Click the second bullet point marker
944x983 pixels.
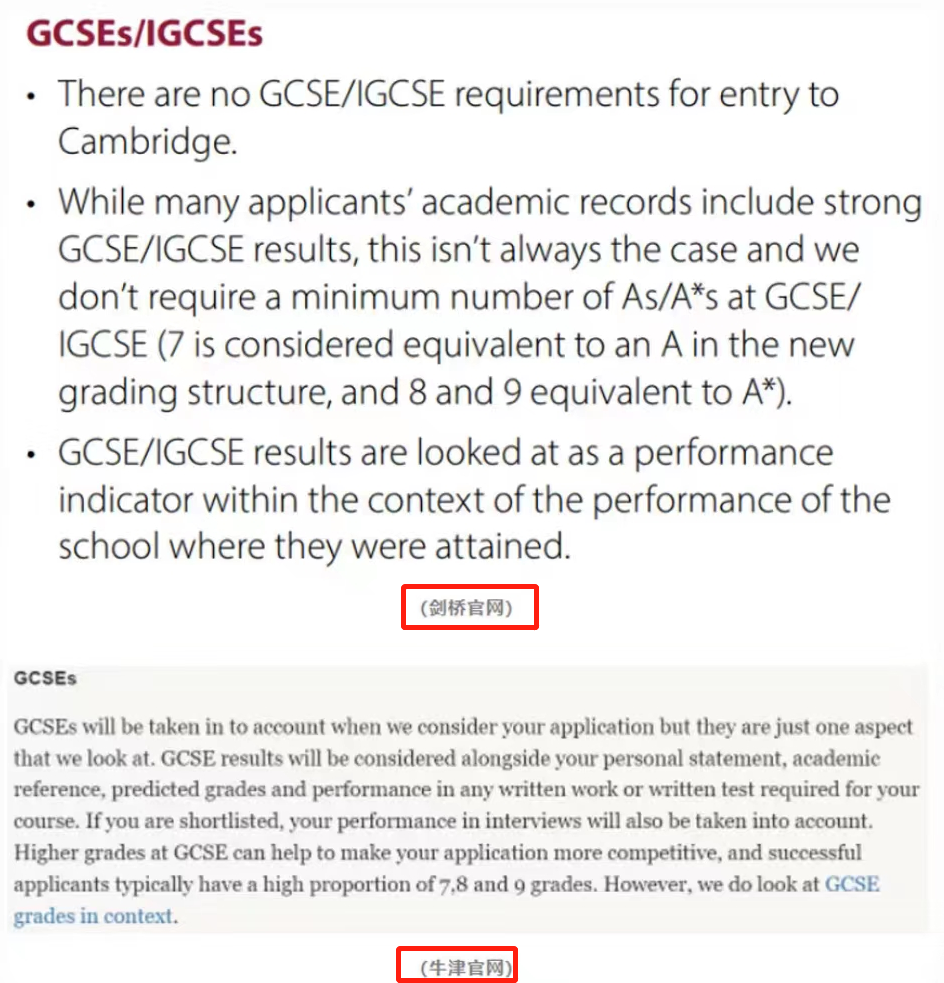tap(31, 204)
